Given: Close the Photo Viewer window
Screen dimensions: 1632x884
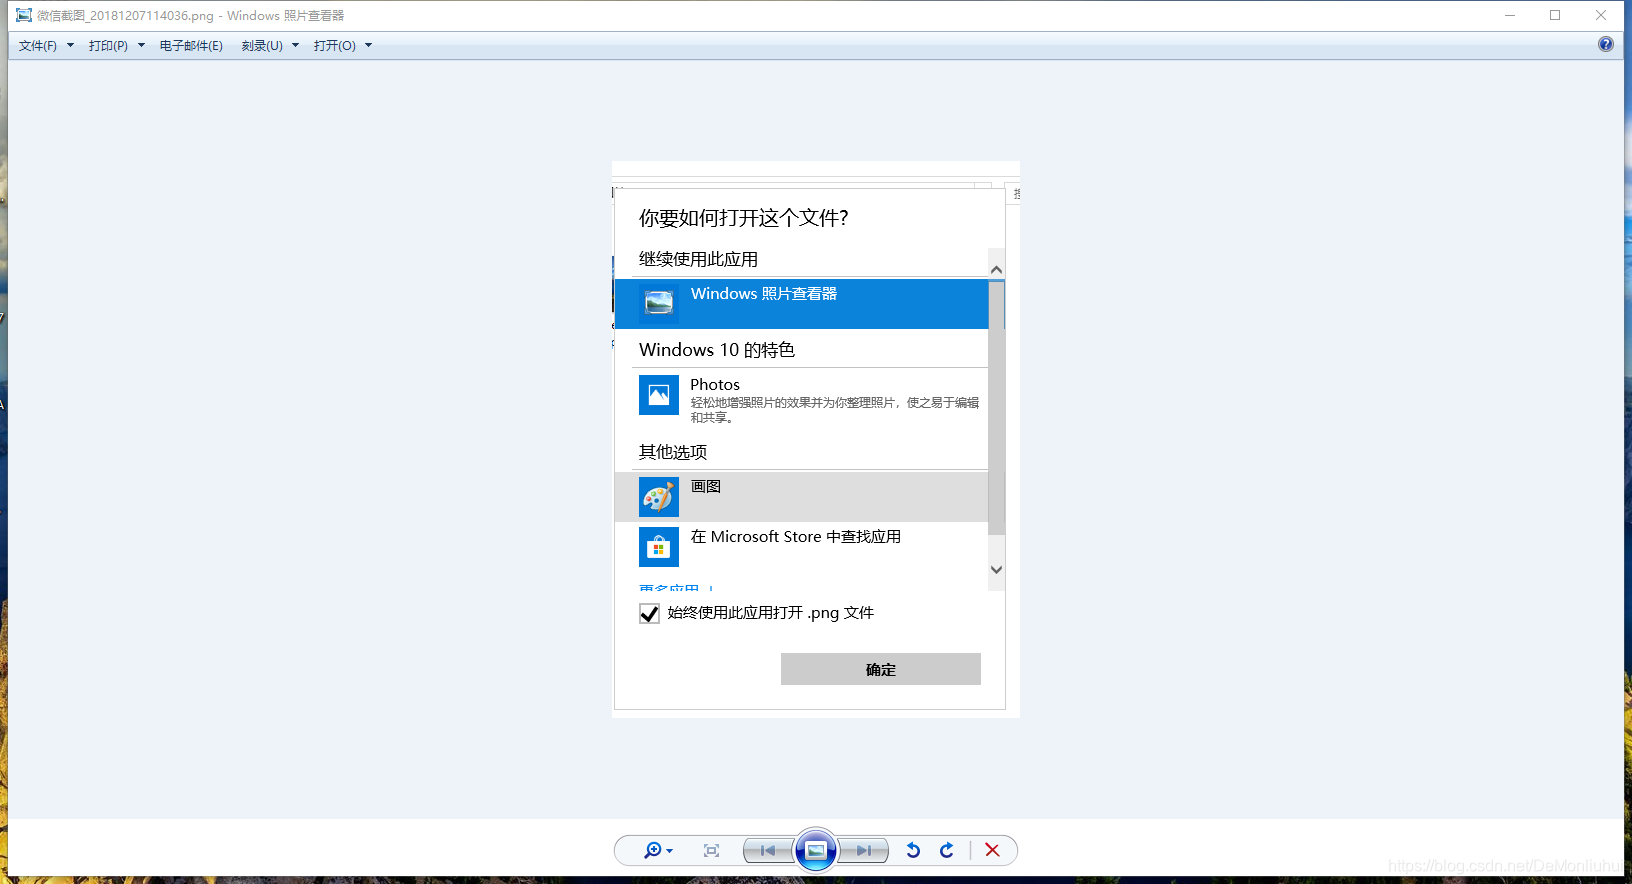Looking at the screenshot, I should [1601, 15].
